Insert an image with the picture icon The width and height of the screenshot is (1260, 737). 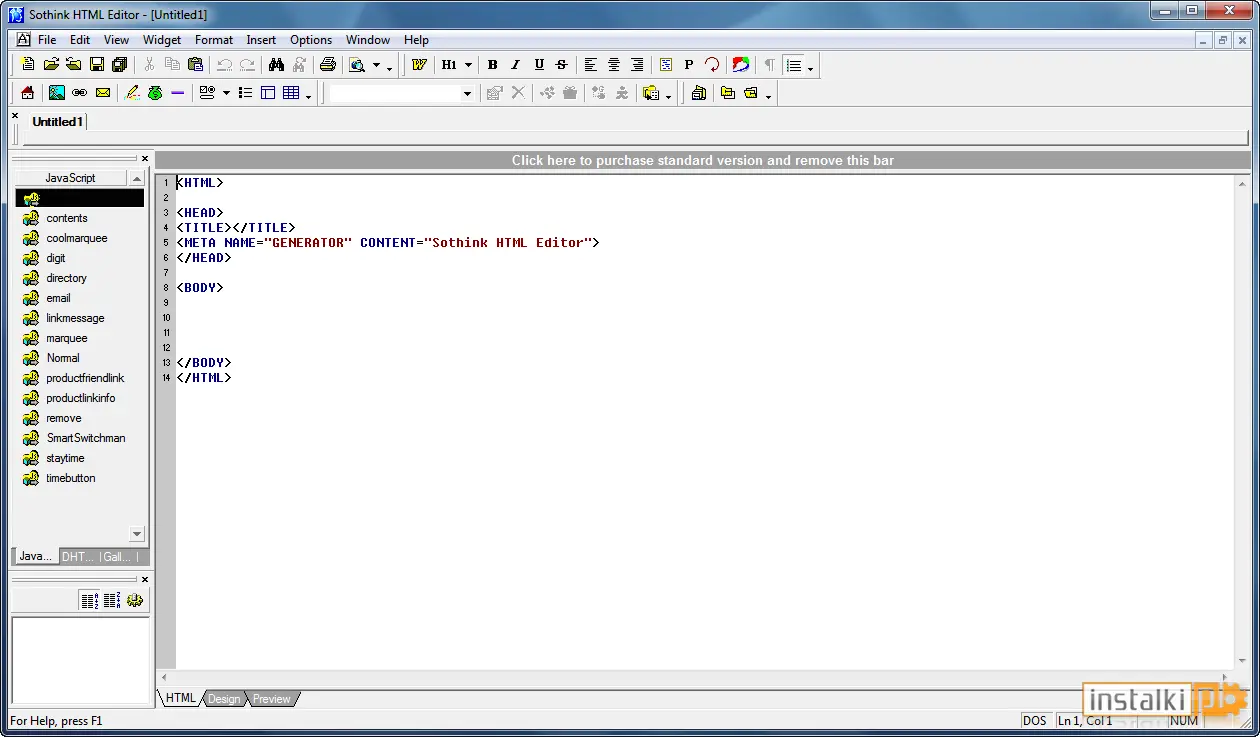click(57, 93)
